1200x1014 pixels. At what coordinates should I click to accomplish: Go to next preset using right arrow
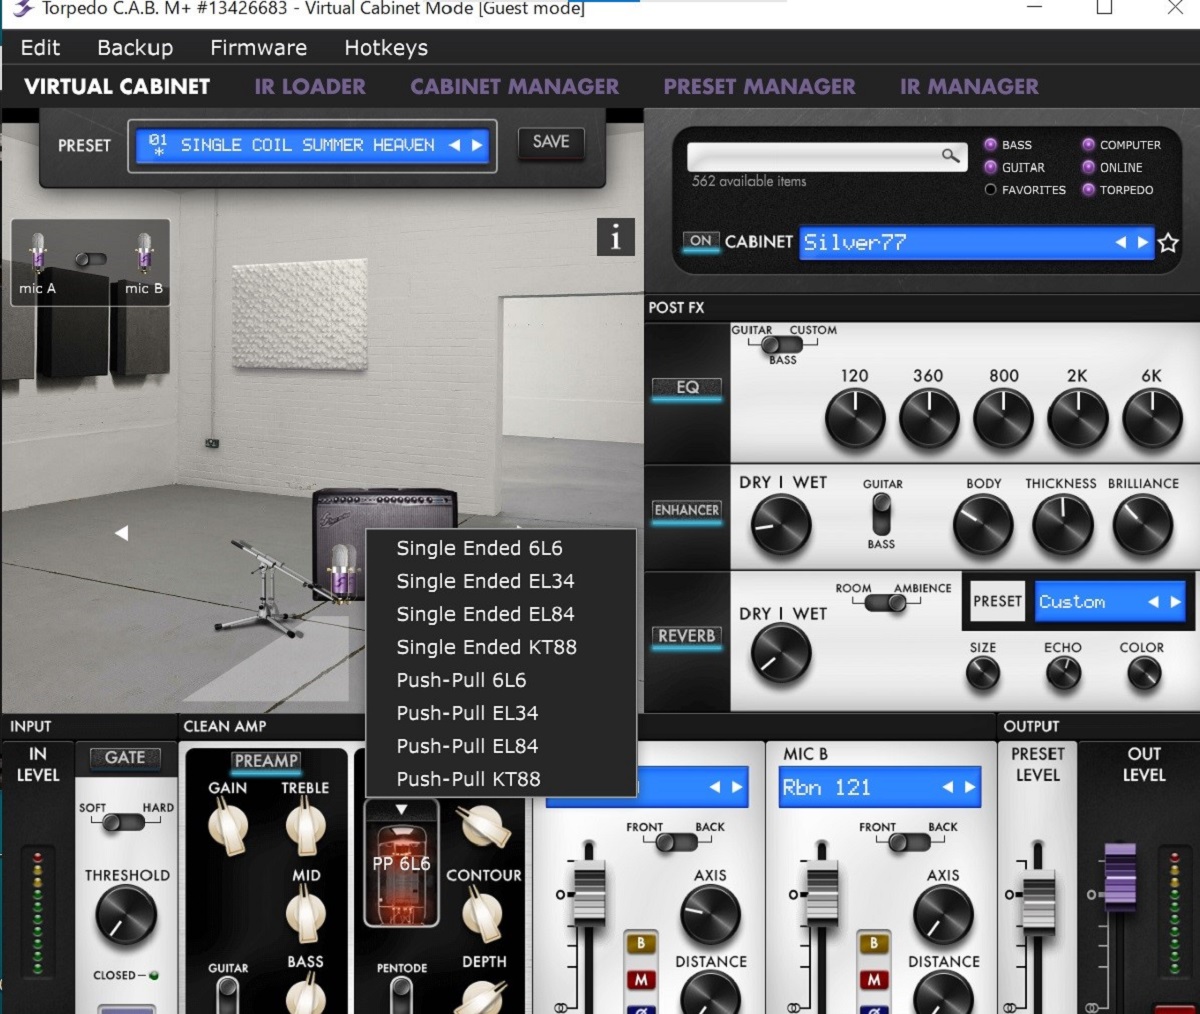pos(477,145)
